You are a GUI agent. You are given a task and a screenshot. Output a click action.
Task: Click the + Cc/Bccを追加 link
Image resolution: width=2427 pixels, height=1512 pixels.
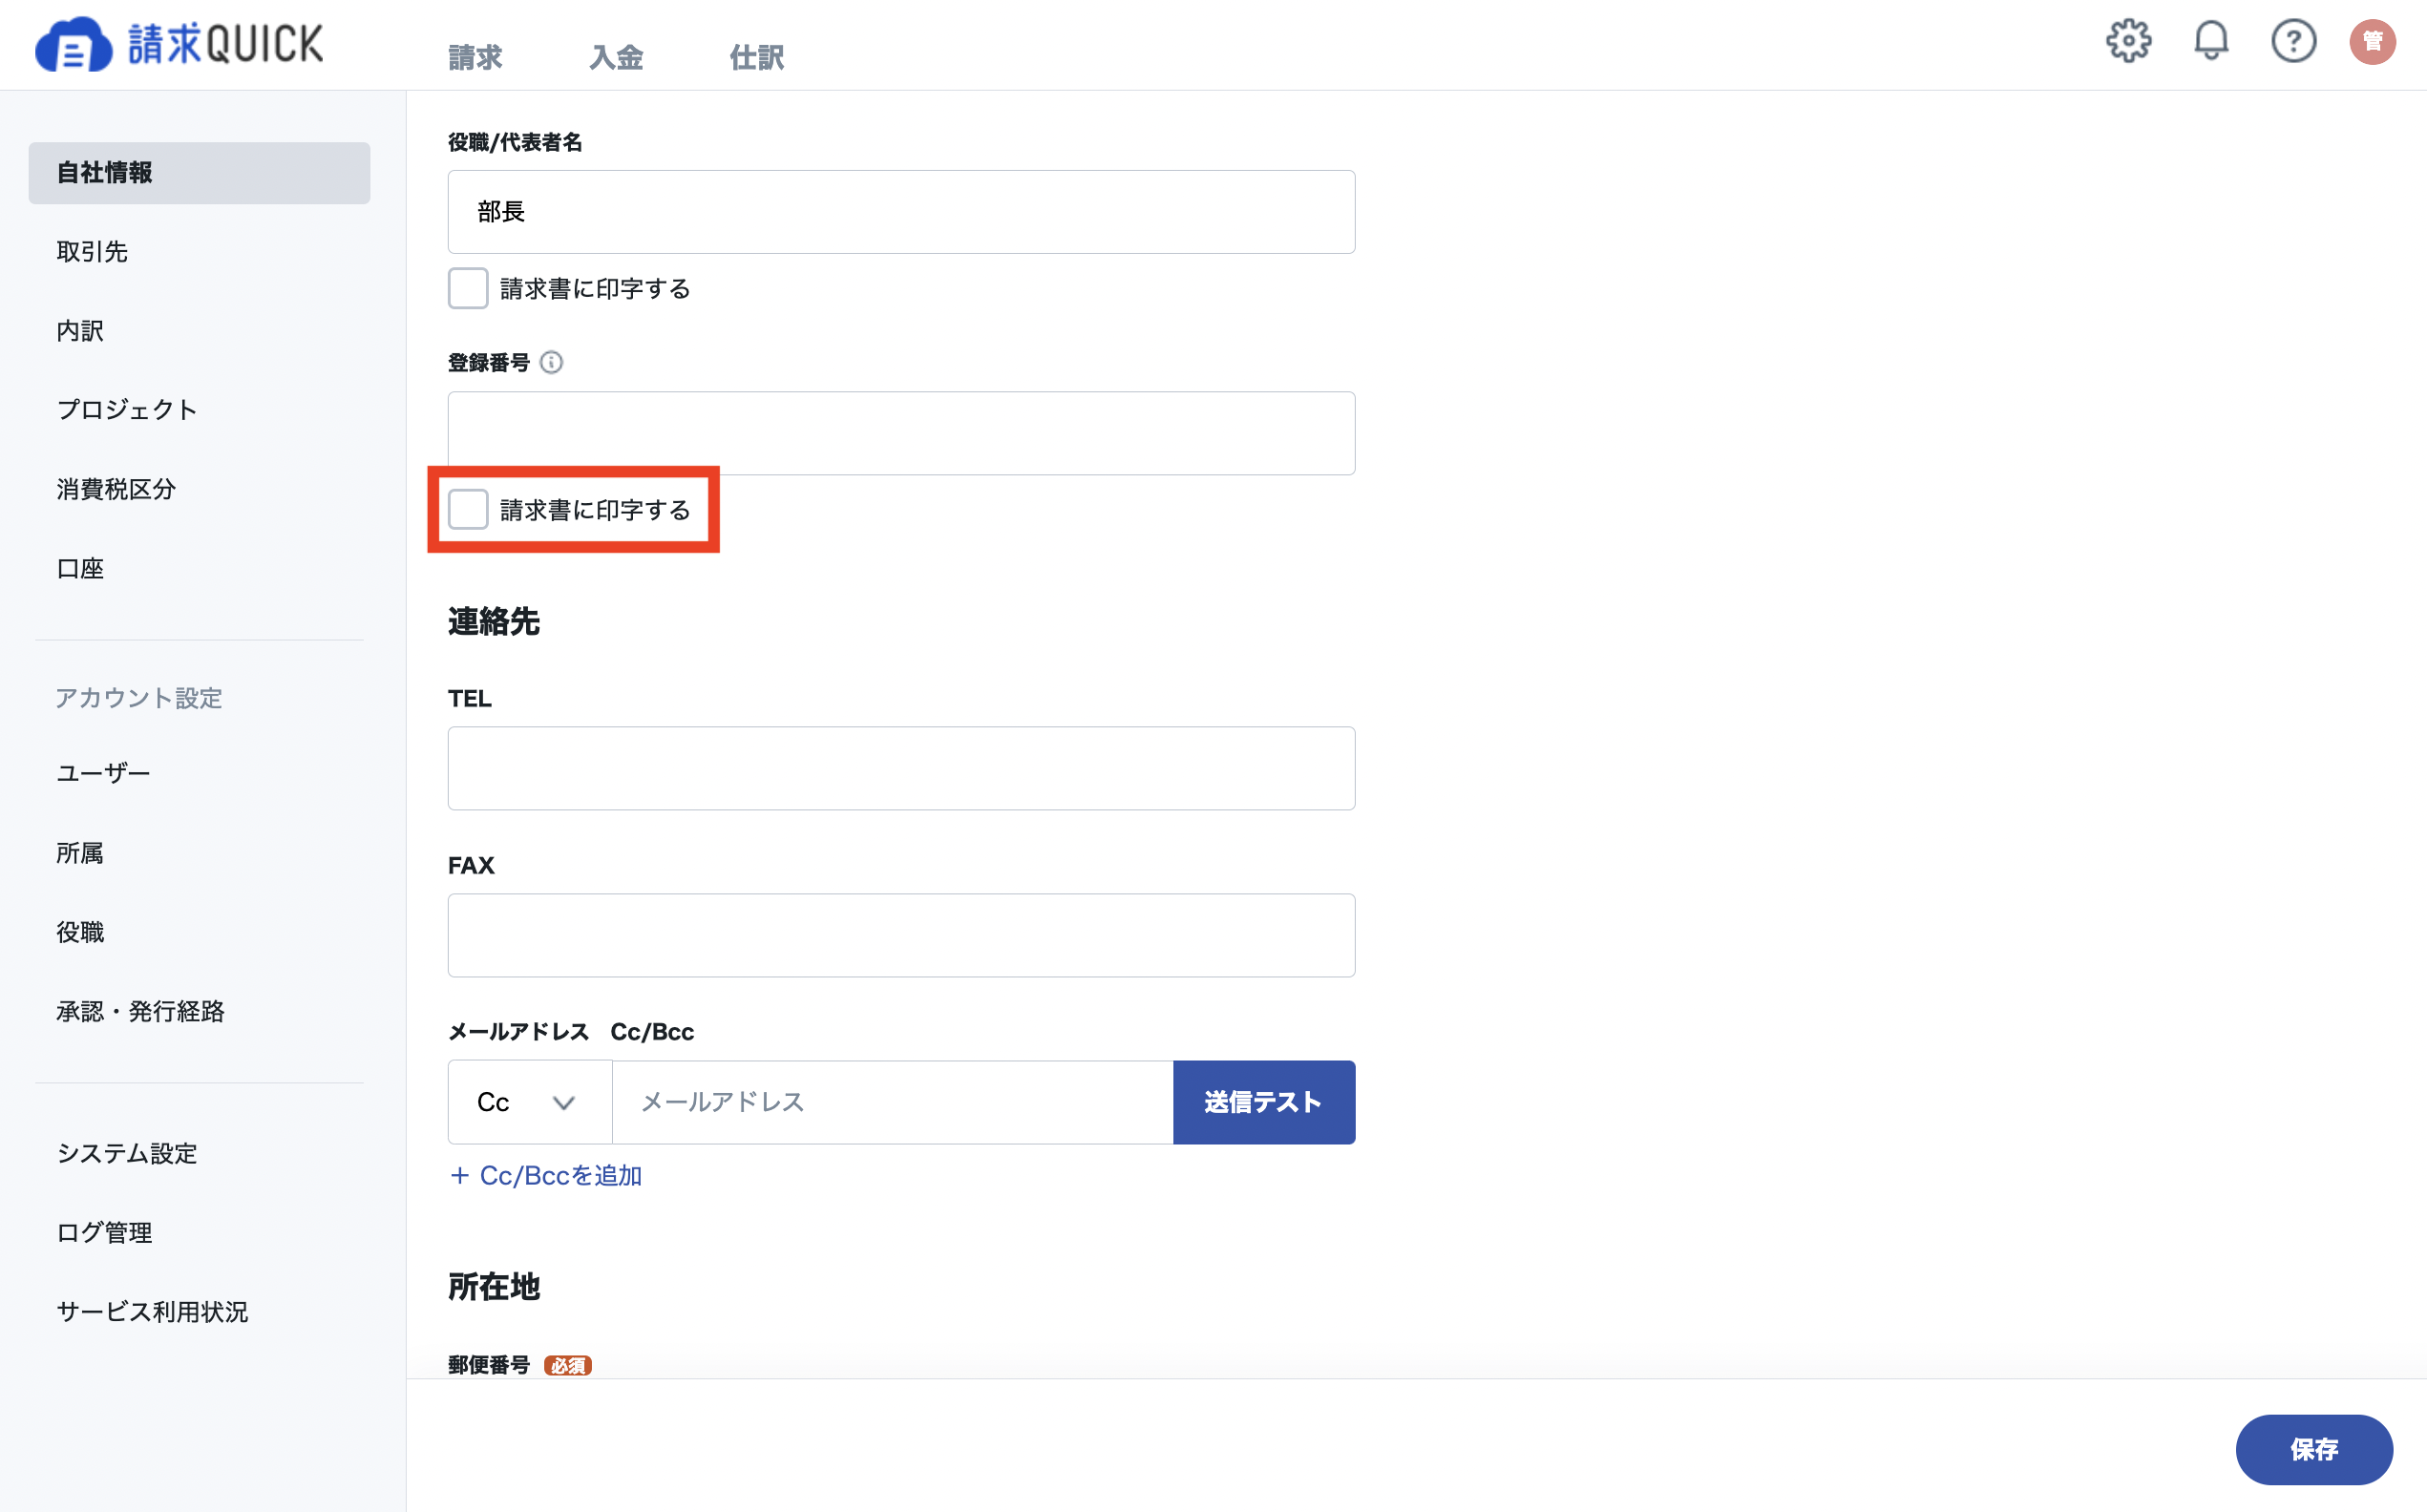pyautogui.click(x=546, y=1175)
